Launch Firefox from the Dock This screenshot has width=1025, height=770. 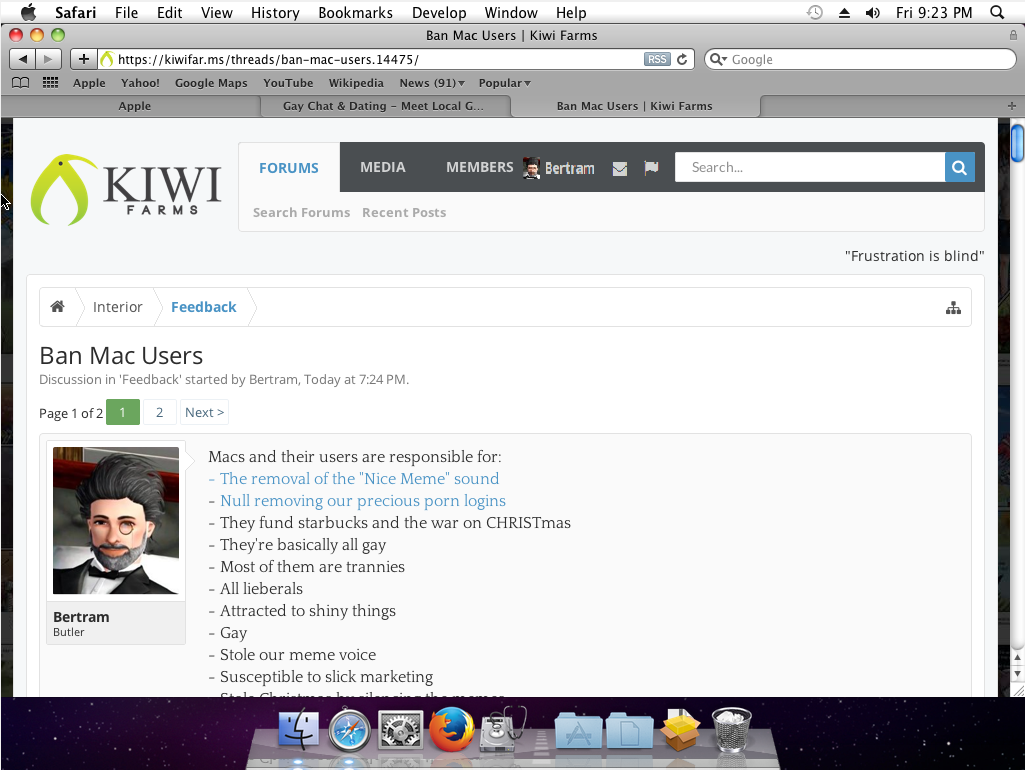click(451, 728)
